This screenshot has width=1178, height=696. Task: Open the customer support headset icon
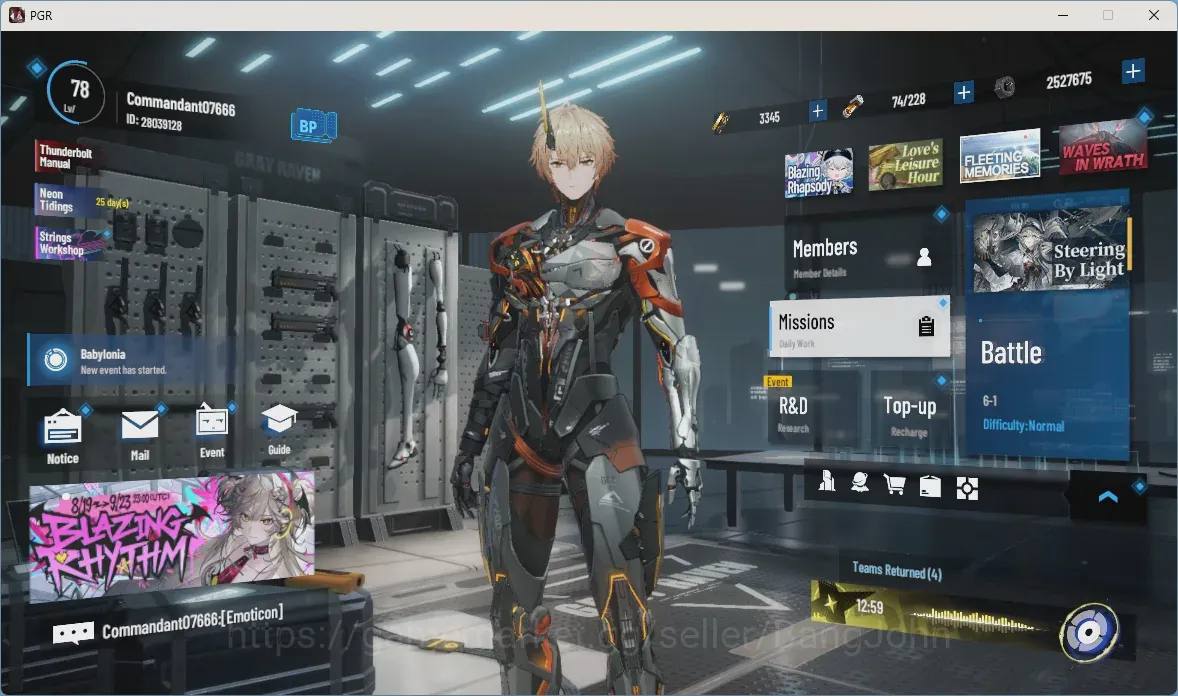[x=860, y=483]
